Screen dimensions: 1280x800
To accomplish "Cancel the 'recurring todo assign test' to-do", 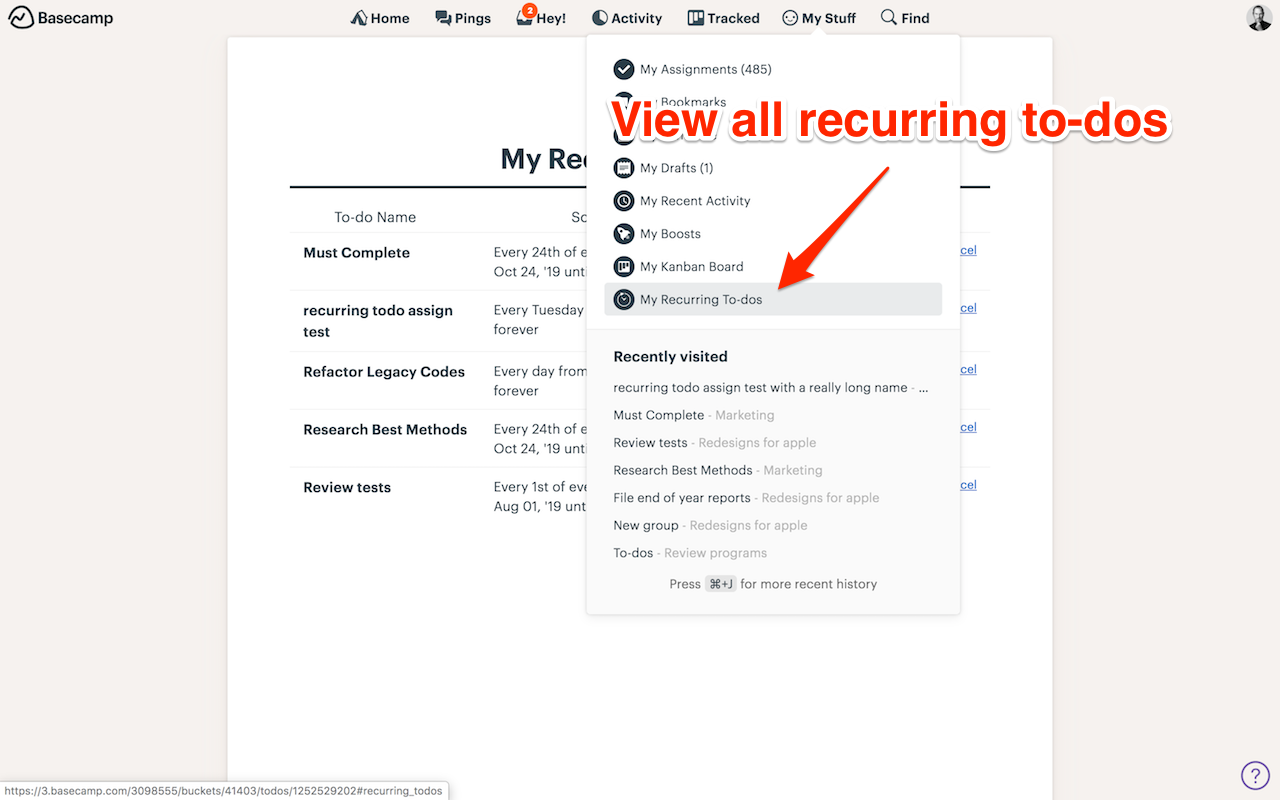I will [x=968, y=309].
